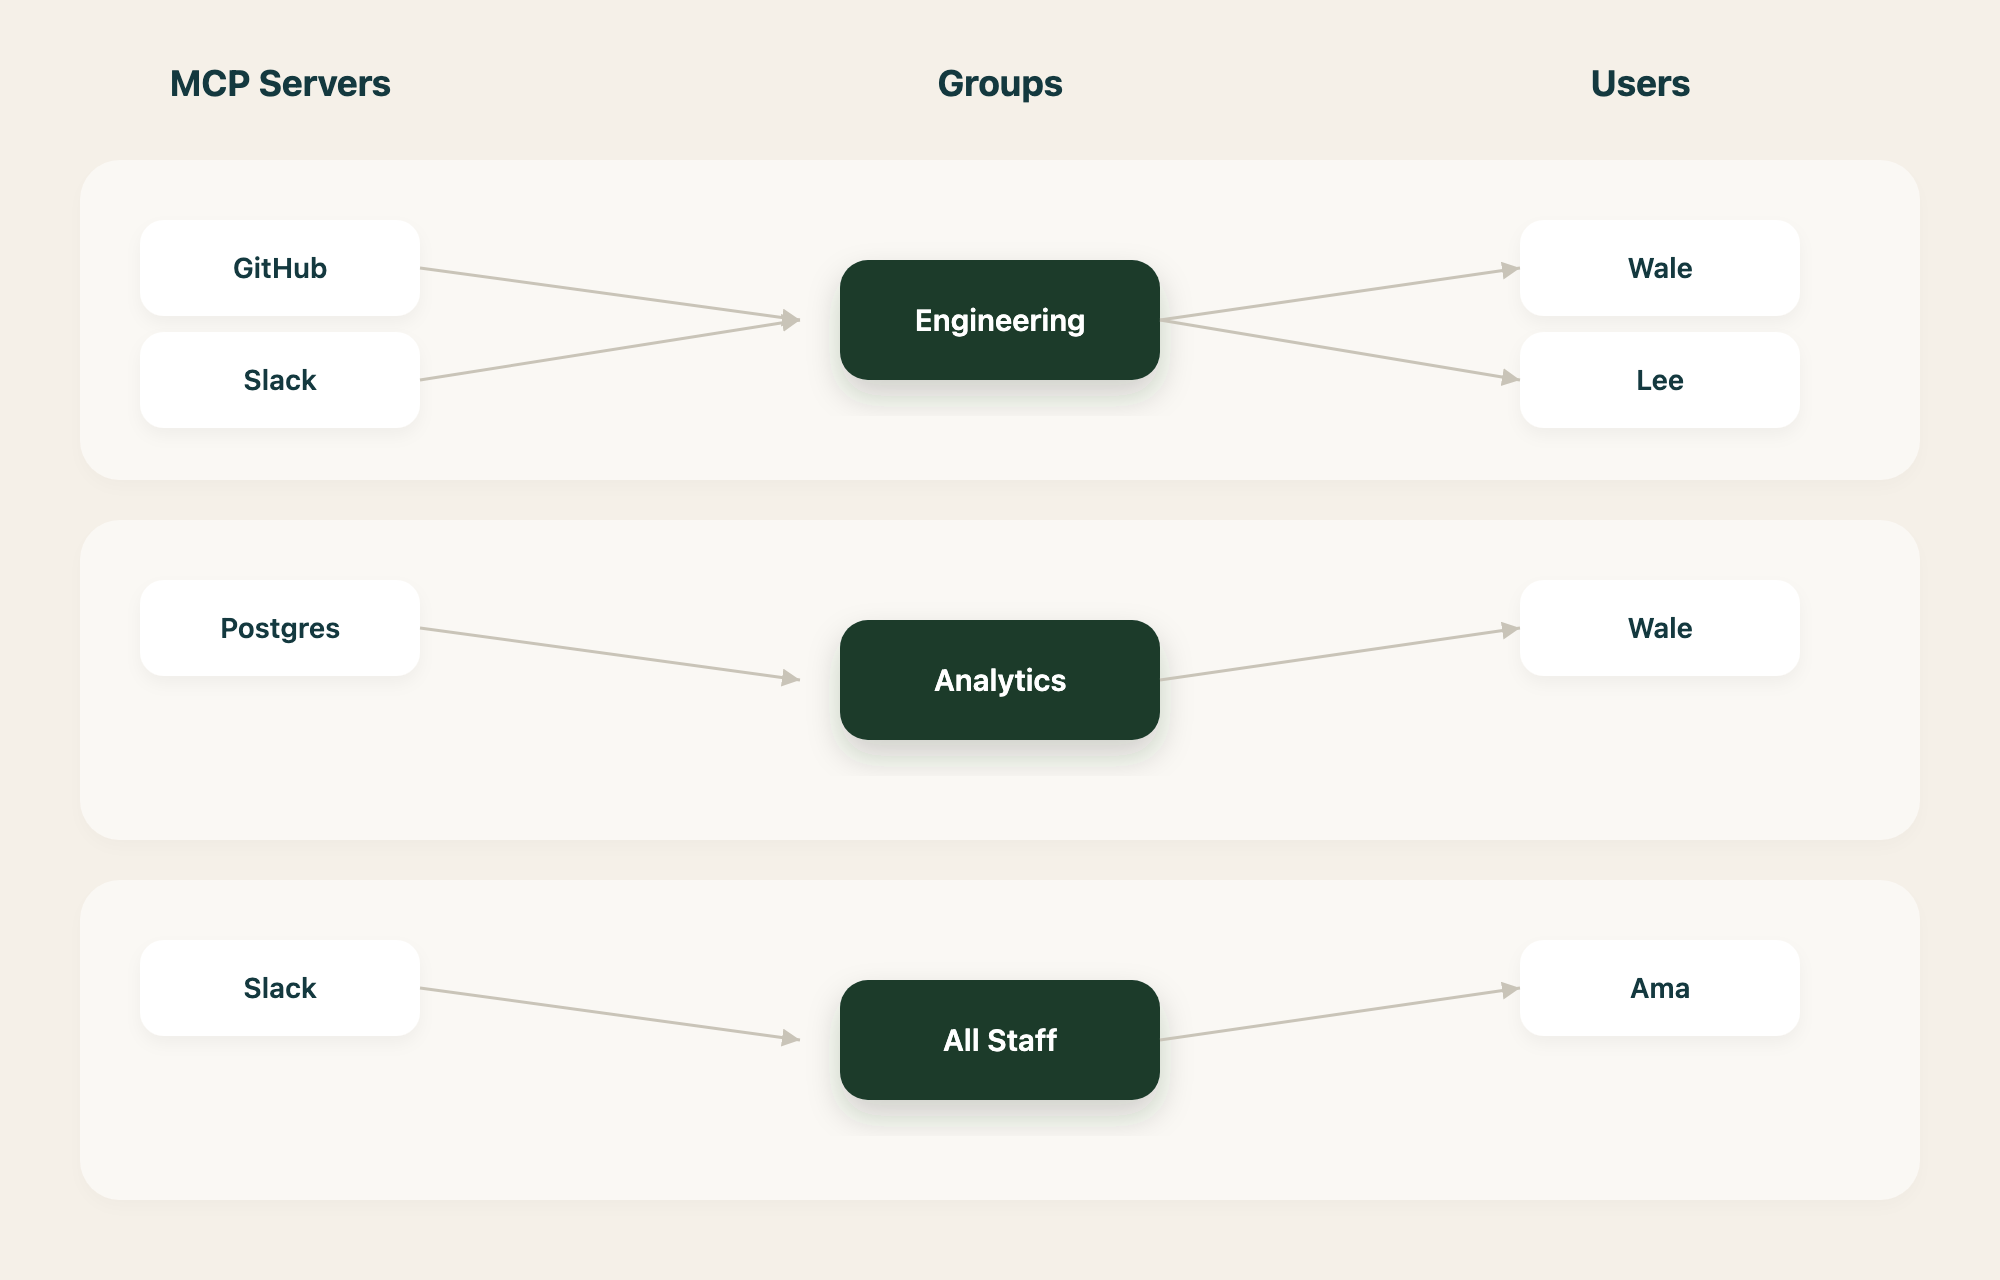Click the Postgres server node

[280, 628]
